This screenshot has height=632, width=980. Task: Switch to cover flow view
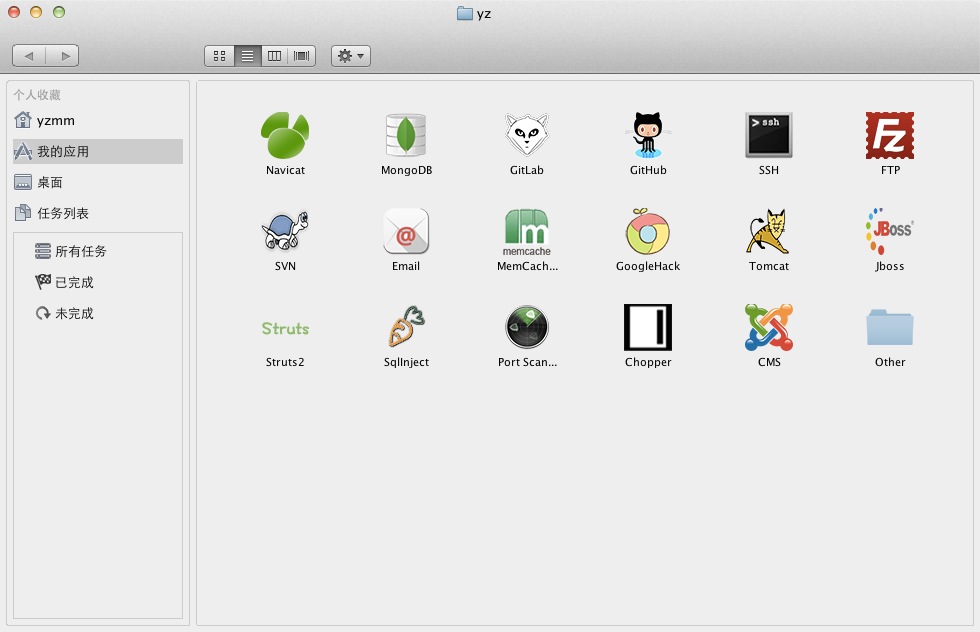point(301,56)
